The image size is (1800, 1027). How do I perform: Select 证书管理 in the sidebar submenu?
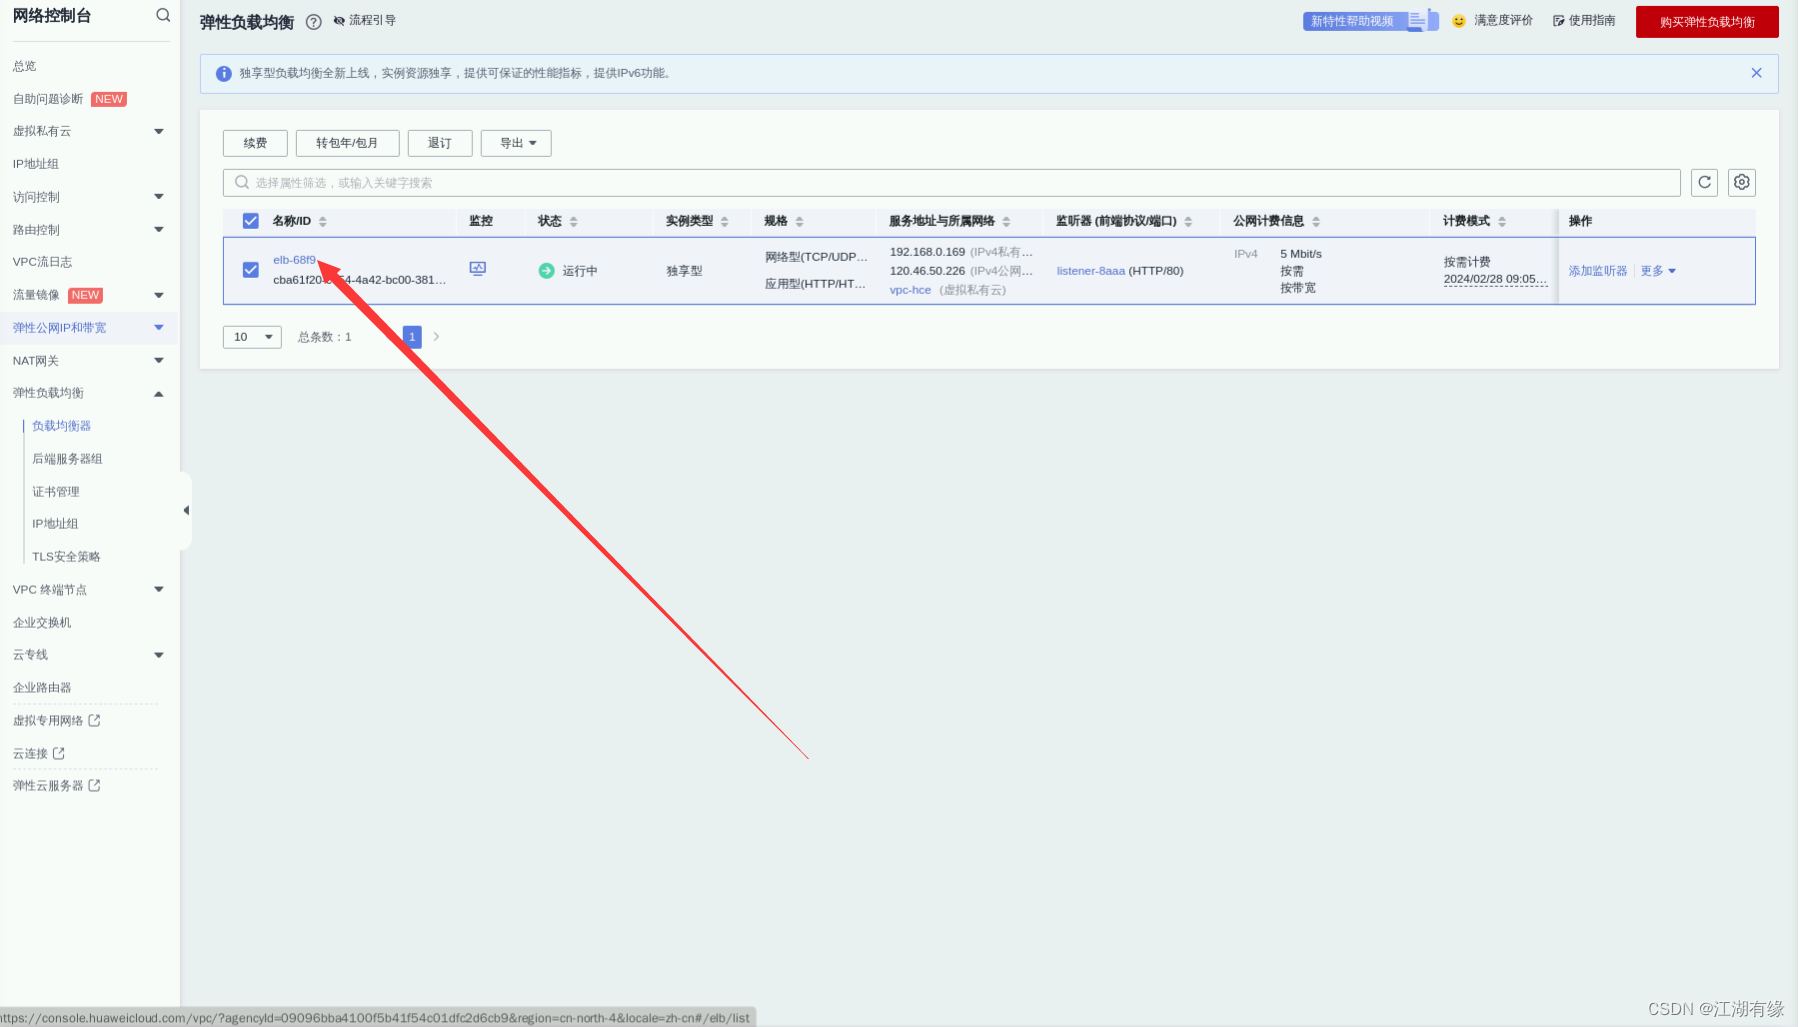56,492
